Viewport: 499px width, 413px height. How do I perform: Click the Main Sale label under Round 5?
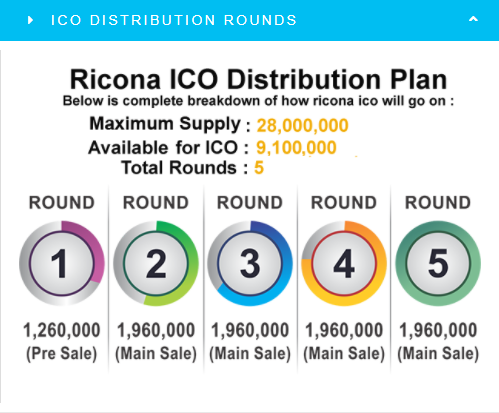438,354
